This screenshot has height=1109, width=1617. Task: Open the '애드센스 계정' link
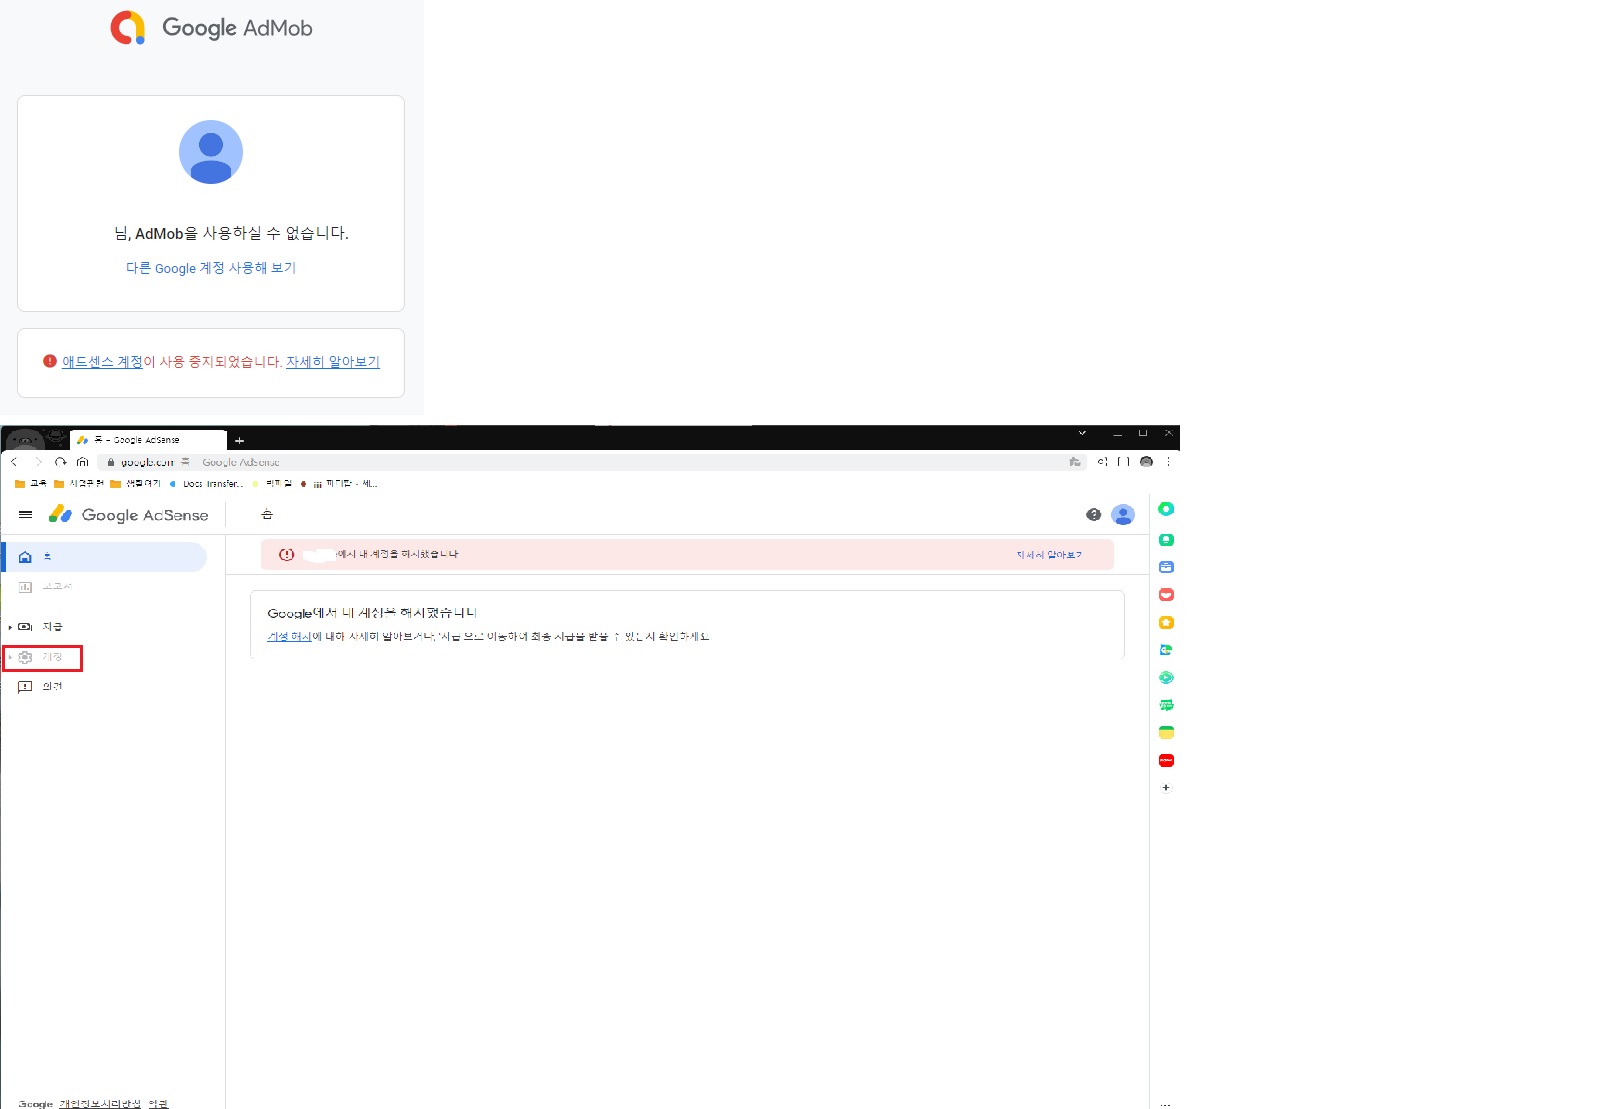click(x=102, y=362)
